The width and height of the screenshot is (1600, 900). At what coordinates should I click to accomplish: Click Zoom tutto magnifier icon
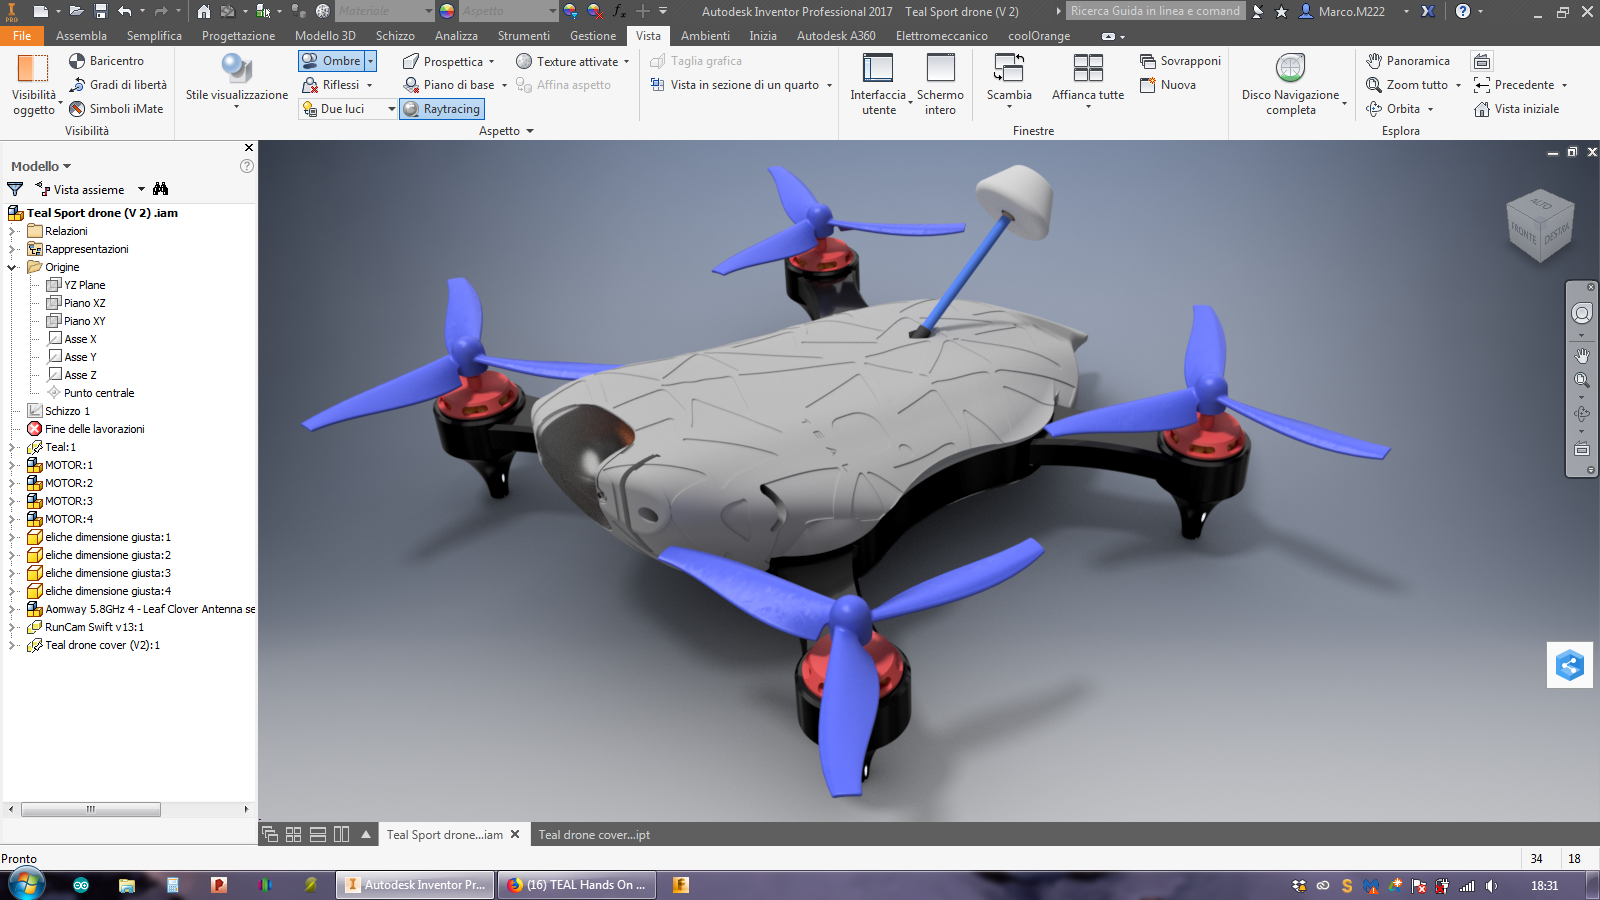[1374, 85]
